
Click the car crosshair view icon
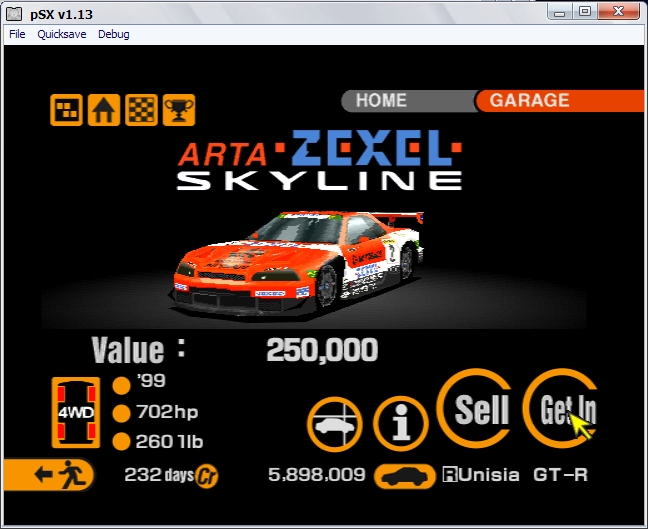(334, 424)
